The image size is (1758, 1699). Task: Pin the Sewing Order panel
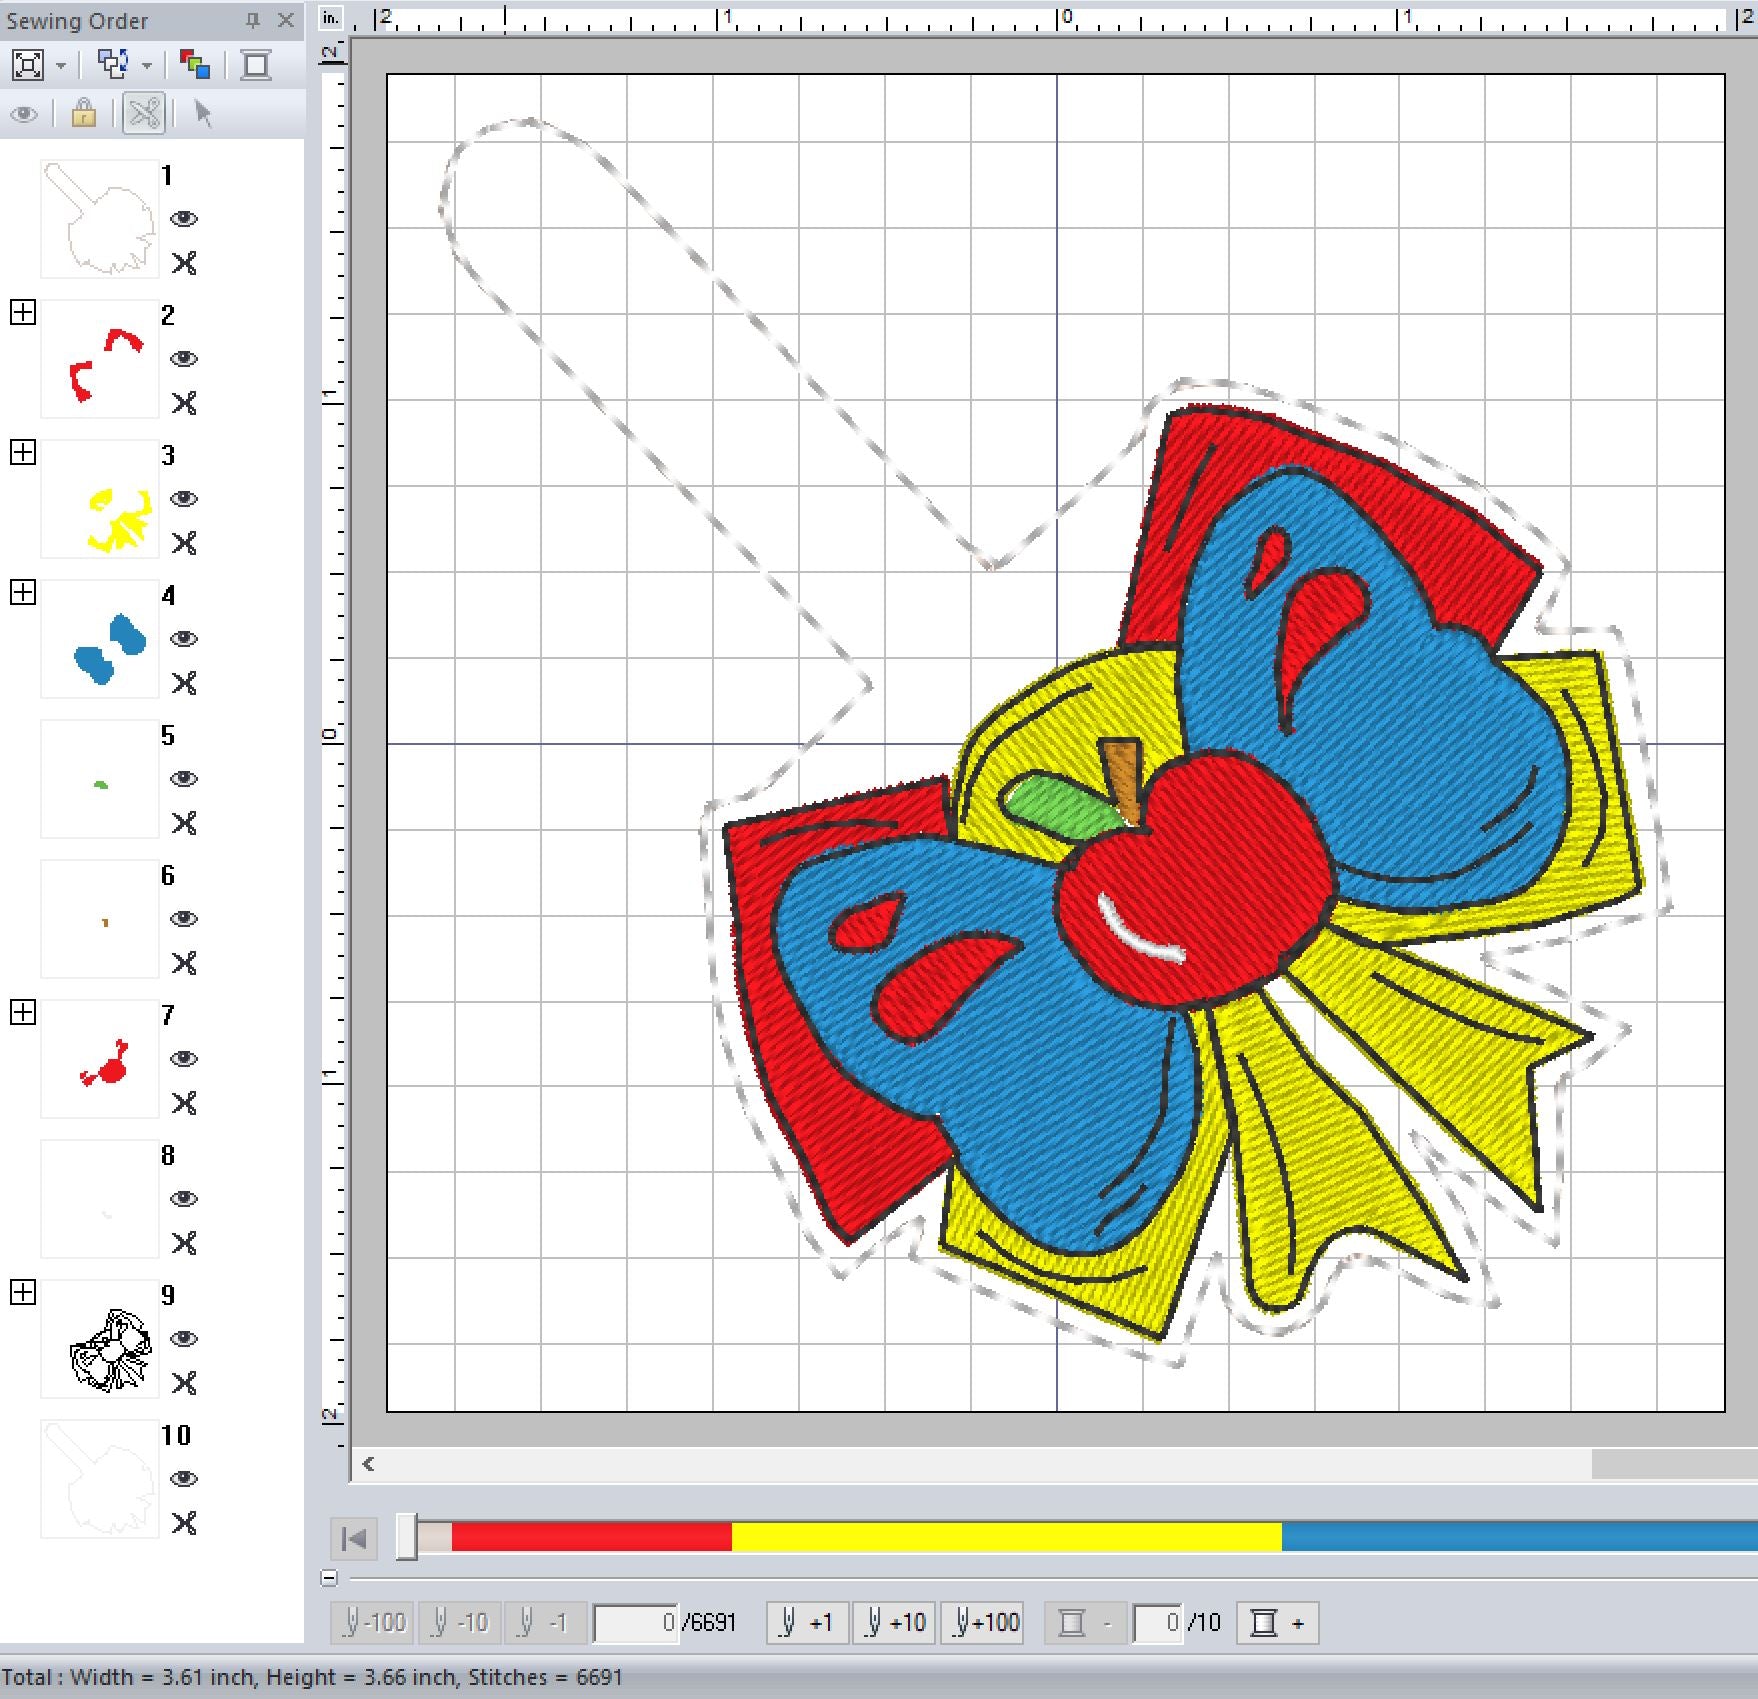pos(253,20)
